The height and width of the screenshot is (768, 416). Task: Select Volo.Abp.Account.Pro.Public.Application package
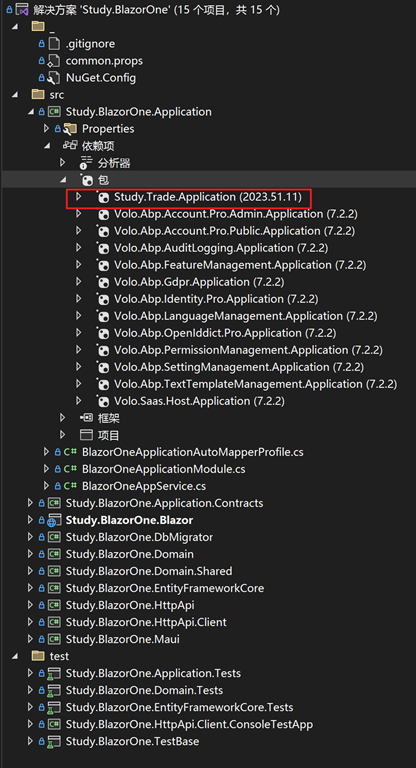pyautogui.click(x=234, y=231)
